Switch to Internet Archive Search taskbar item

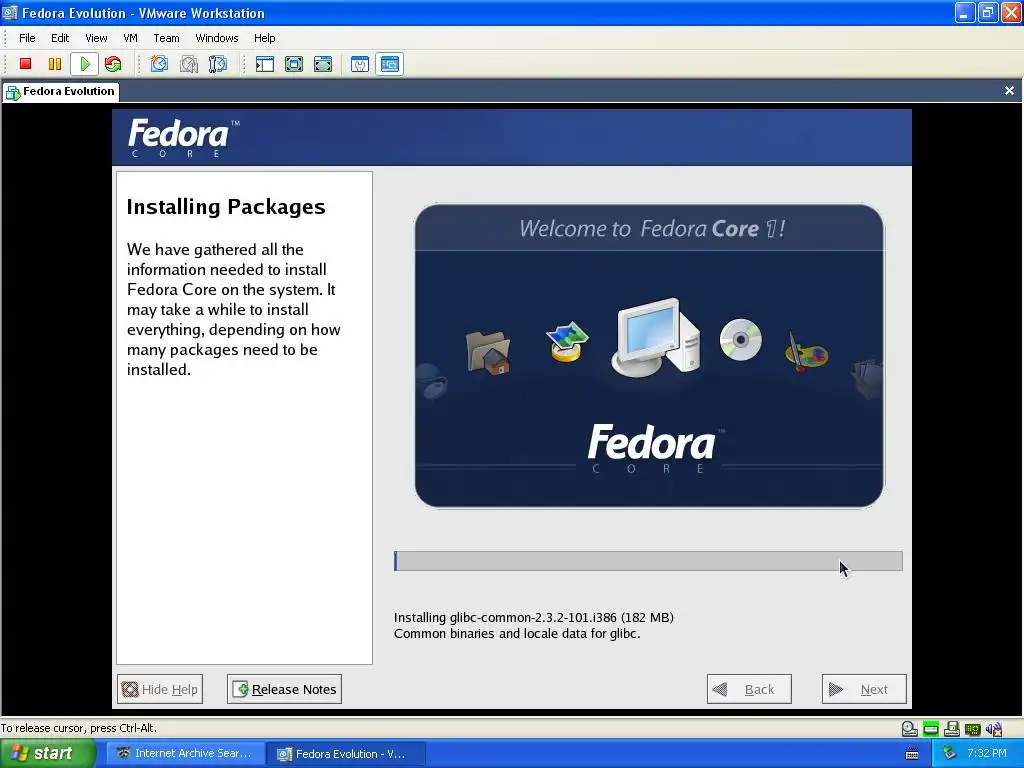pos(186,754)
